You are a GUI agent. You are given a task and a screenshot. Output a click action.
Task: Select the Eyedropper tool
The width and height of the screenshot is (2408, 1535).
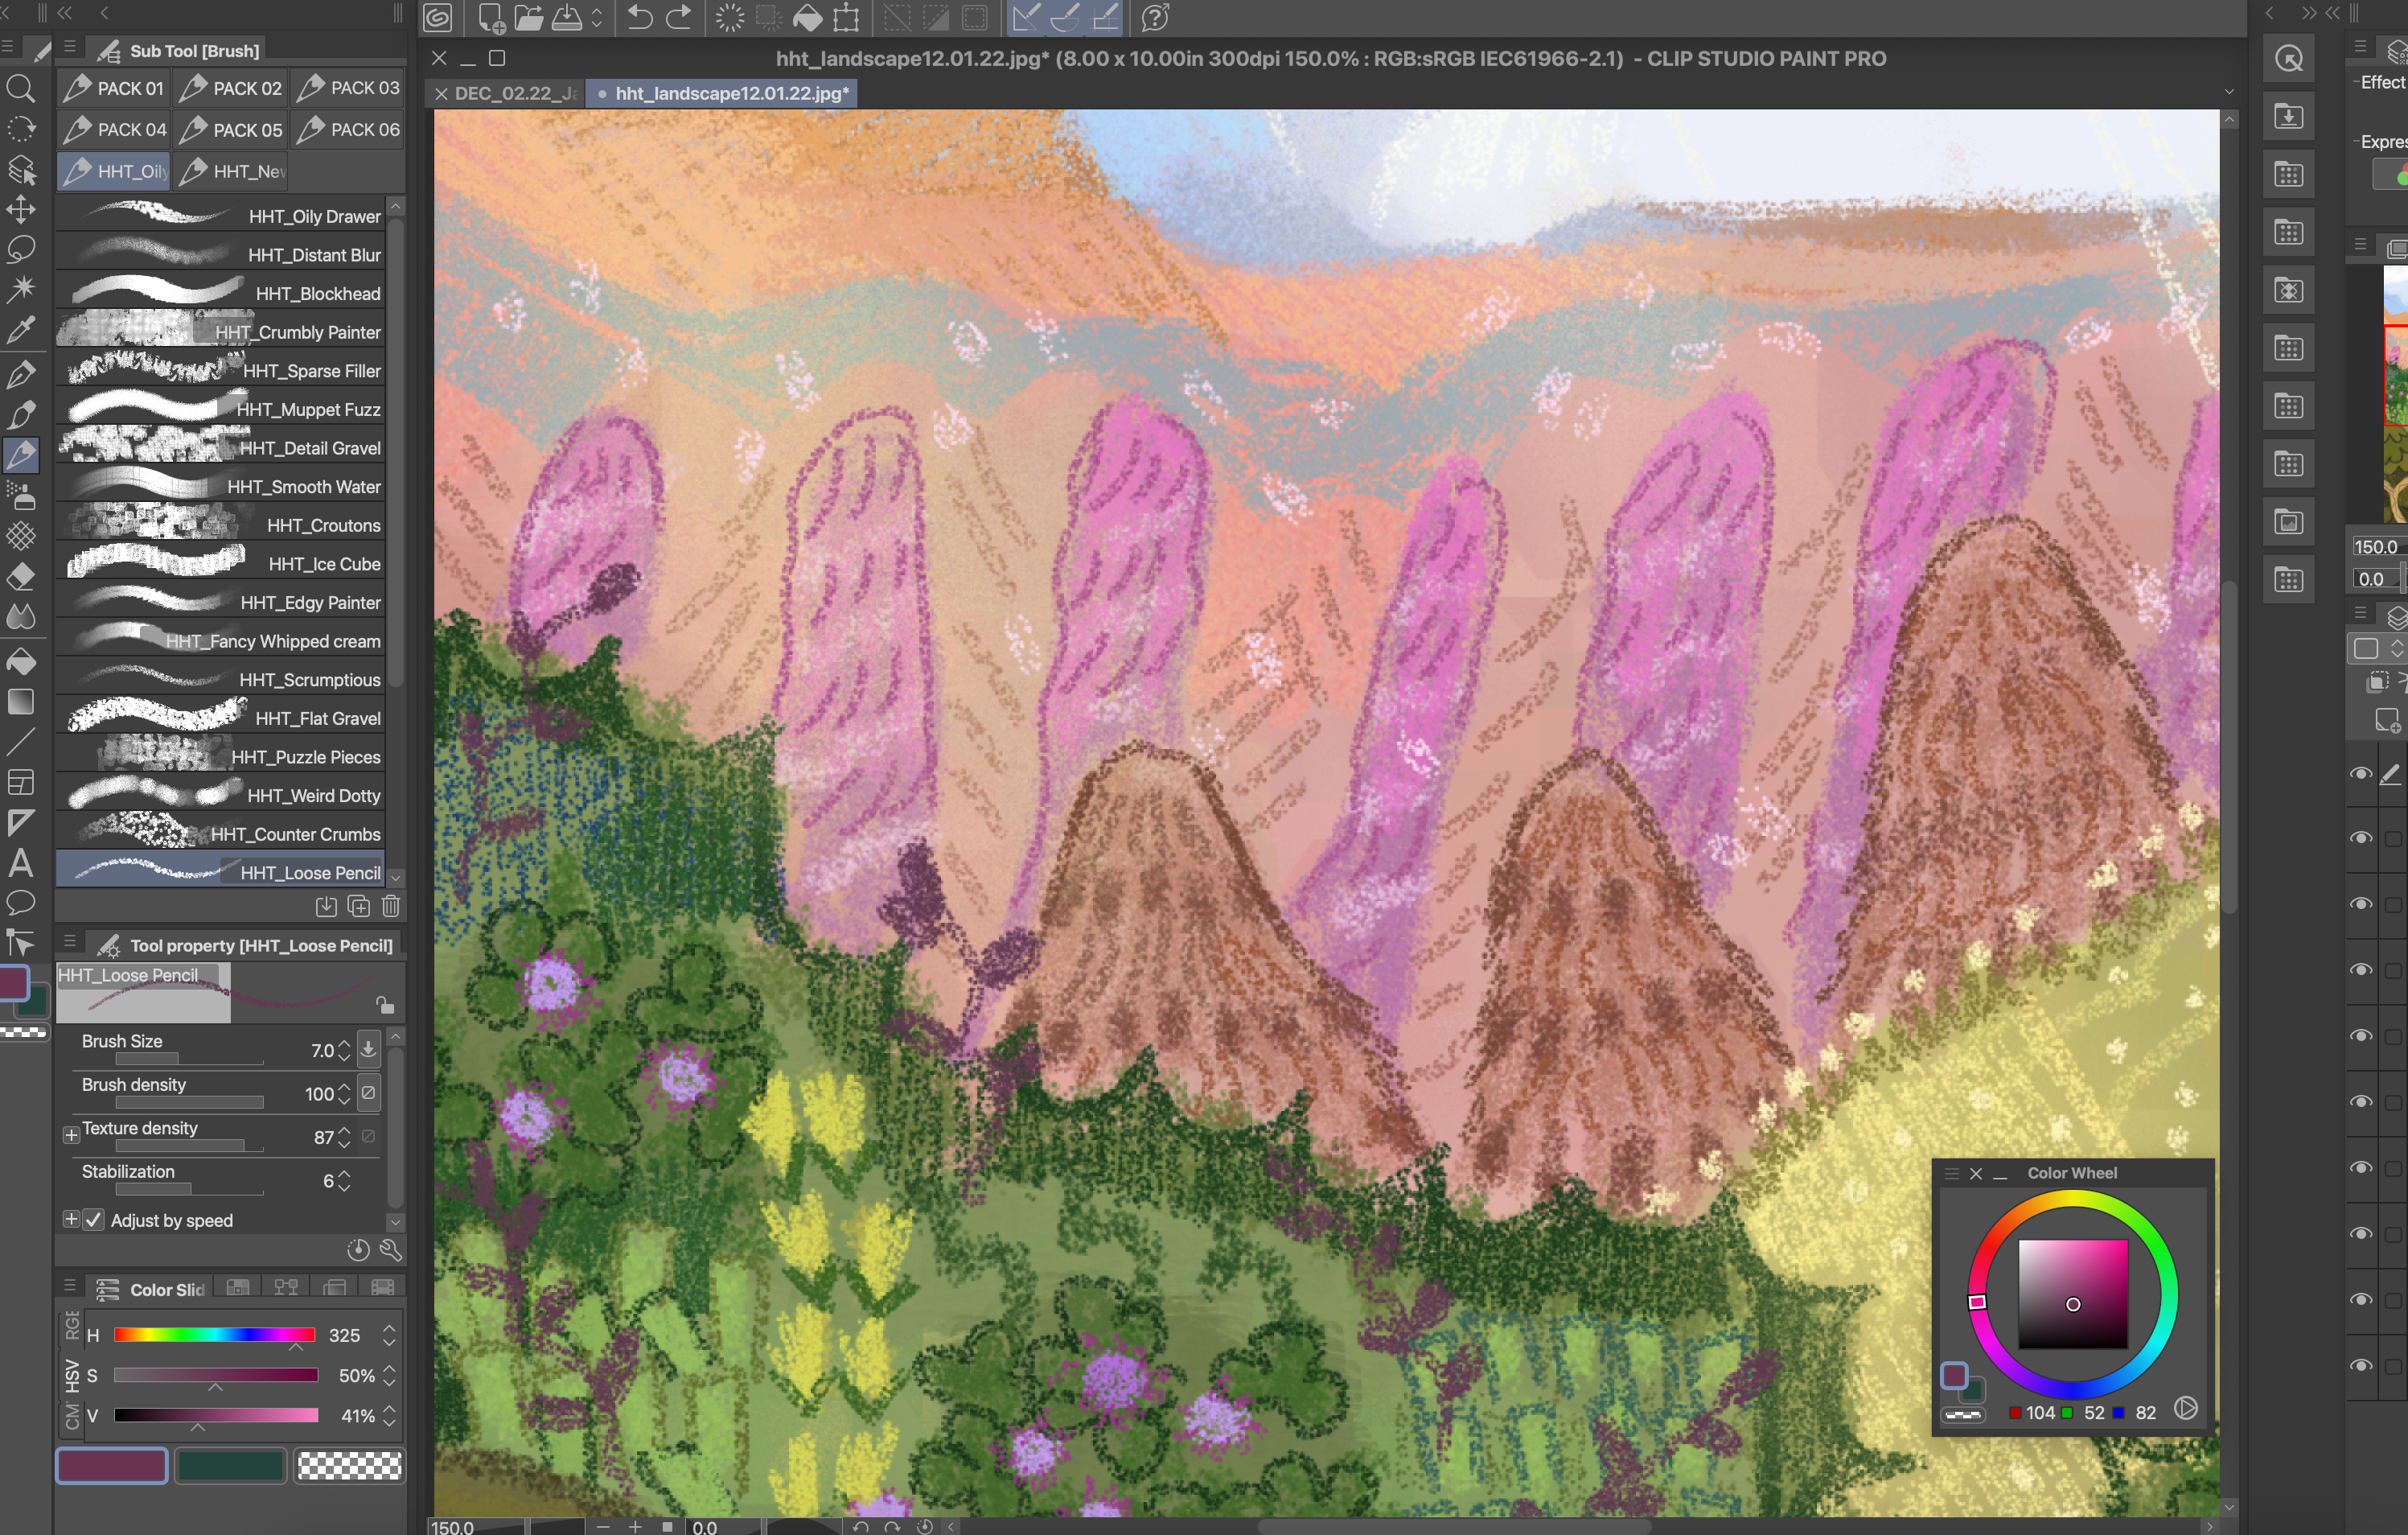point(21,329)
